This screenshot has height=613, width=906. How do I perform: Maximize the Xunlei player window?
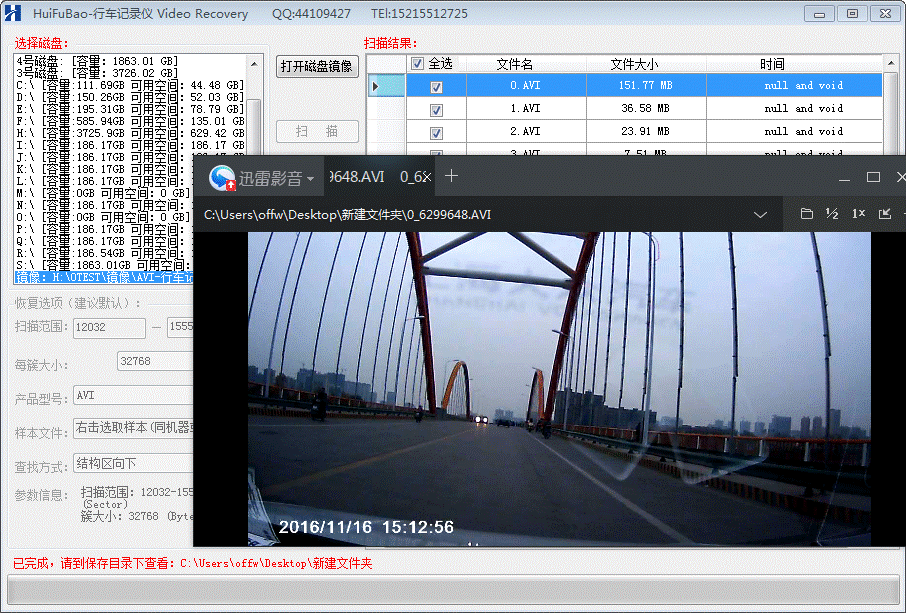click(x=874, y=177)
